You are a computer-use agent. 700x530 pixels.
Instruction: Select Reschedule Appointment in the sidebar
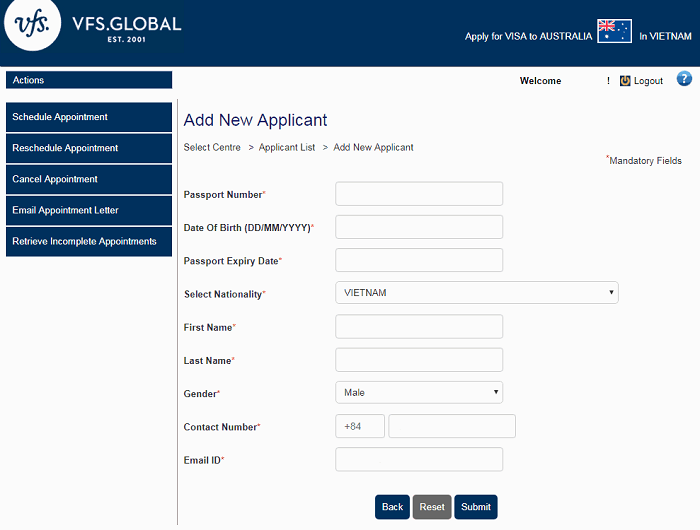89,148
